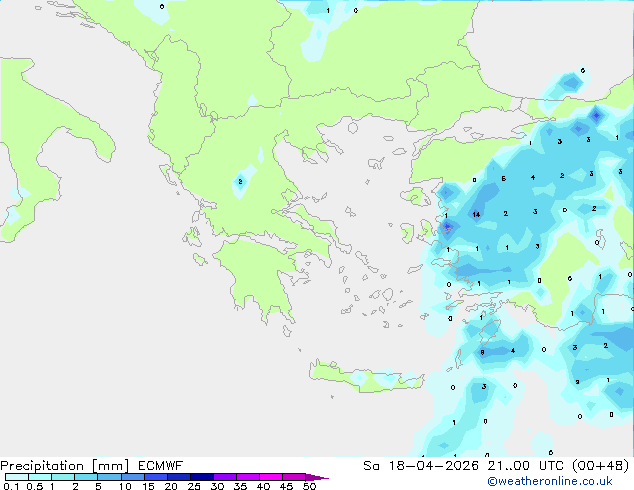Pick the 1–2 mm legend swatch
634x490 pixels.
(x=63, y=477)
